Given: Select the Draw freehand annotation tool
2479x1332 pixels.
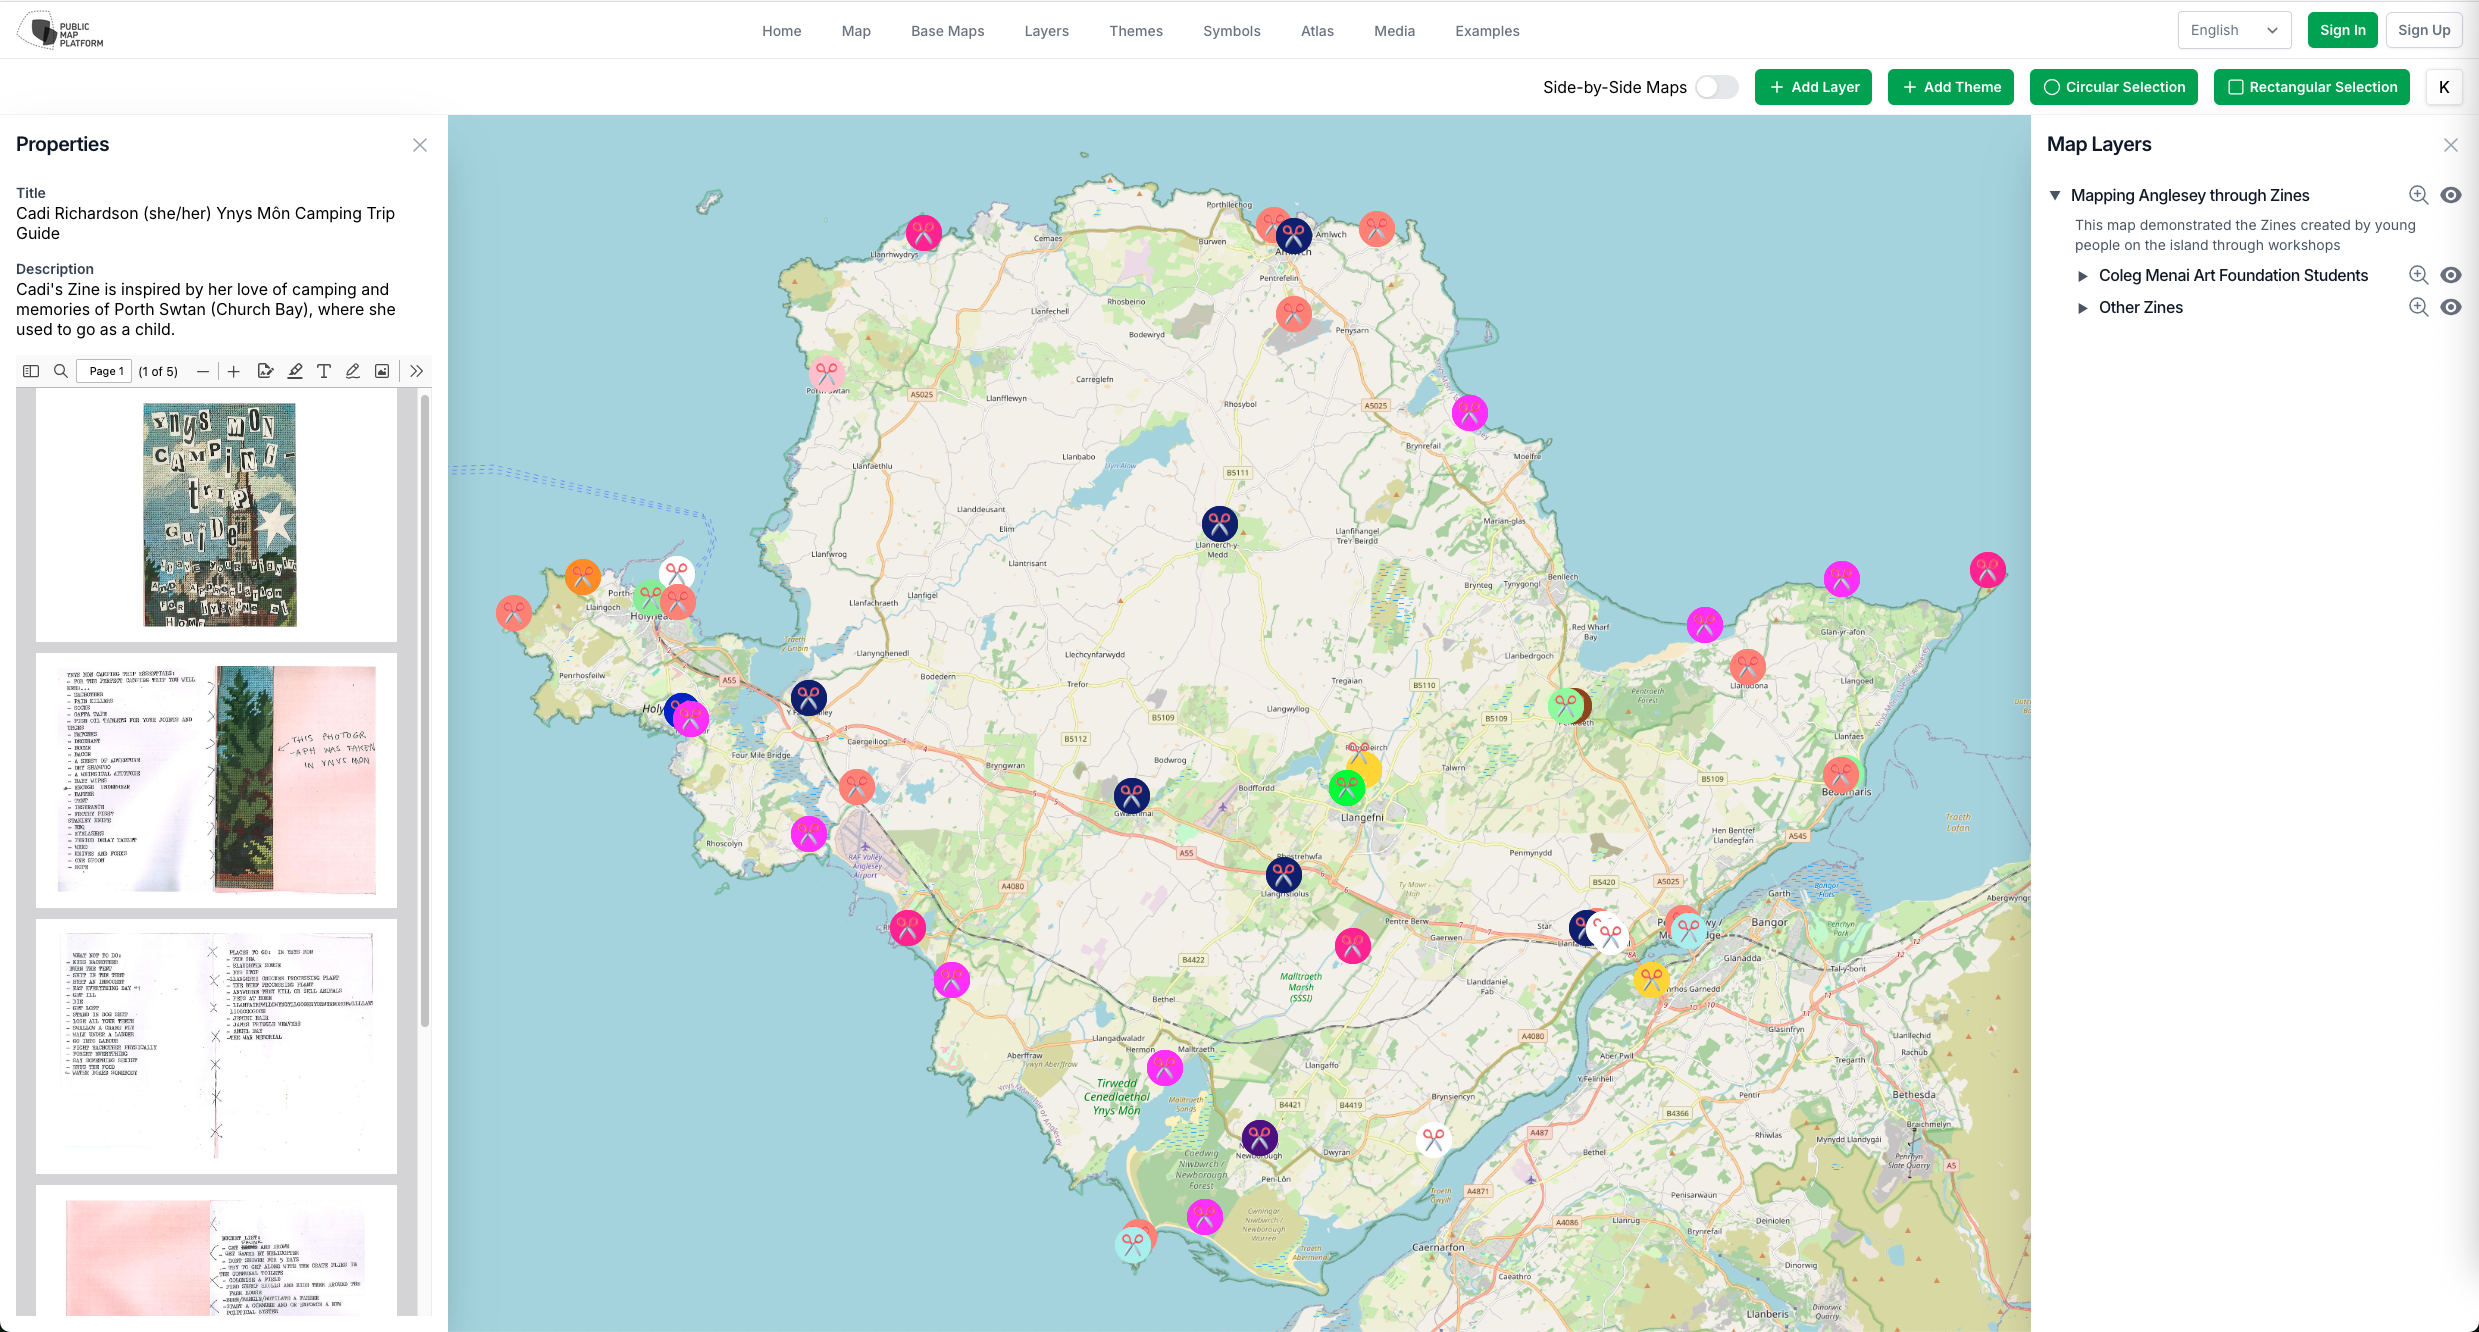Looking at the screenshot, I should (352, 370).
